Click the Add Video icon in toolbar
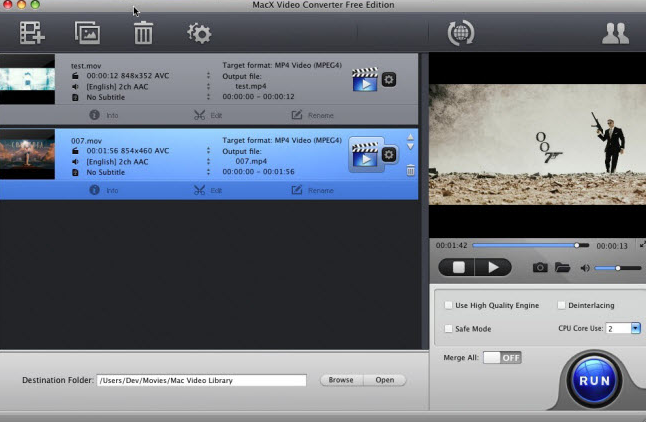646x422 pixels. [x=32, y=33]
